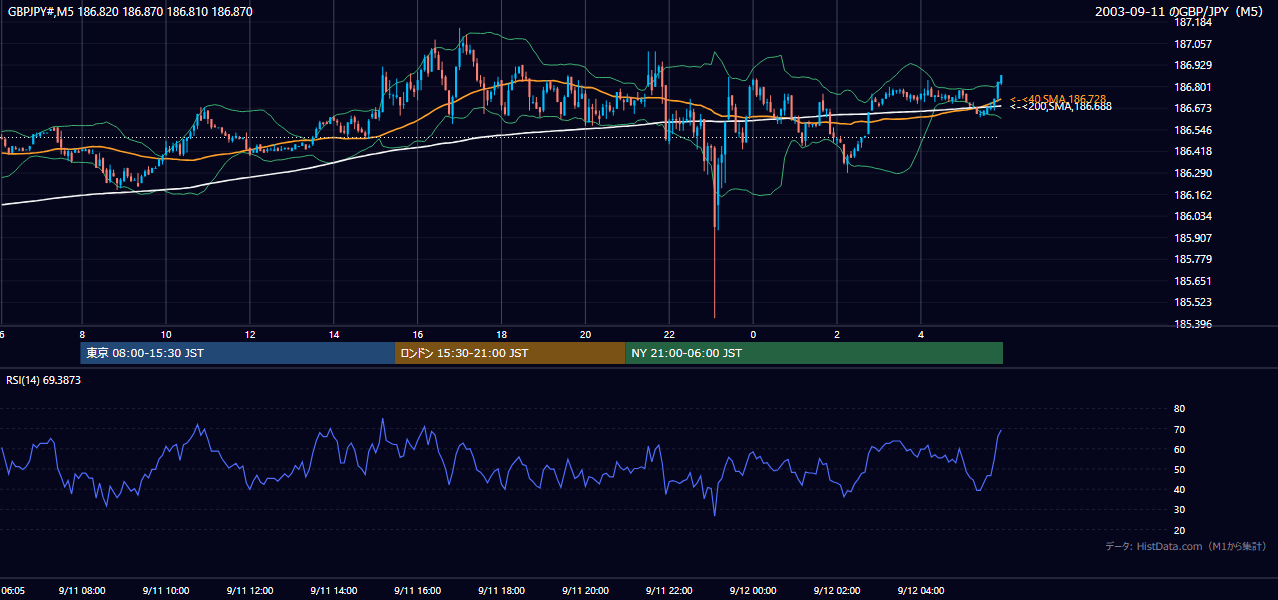Screen dimensions: 1278x600
Task: Click the 9/11 16:00 bottom time label
Action: [418, 590]
